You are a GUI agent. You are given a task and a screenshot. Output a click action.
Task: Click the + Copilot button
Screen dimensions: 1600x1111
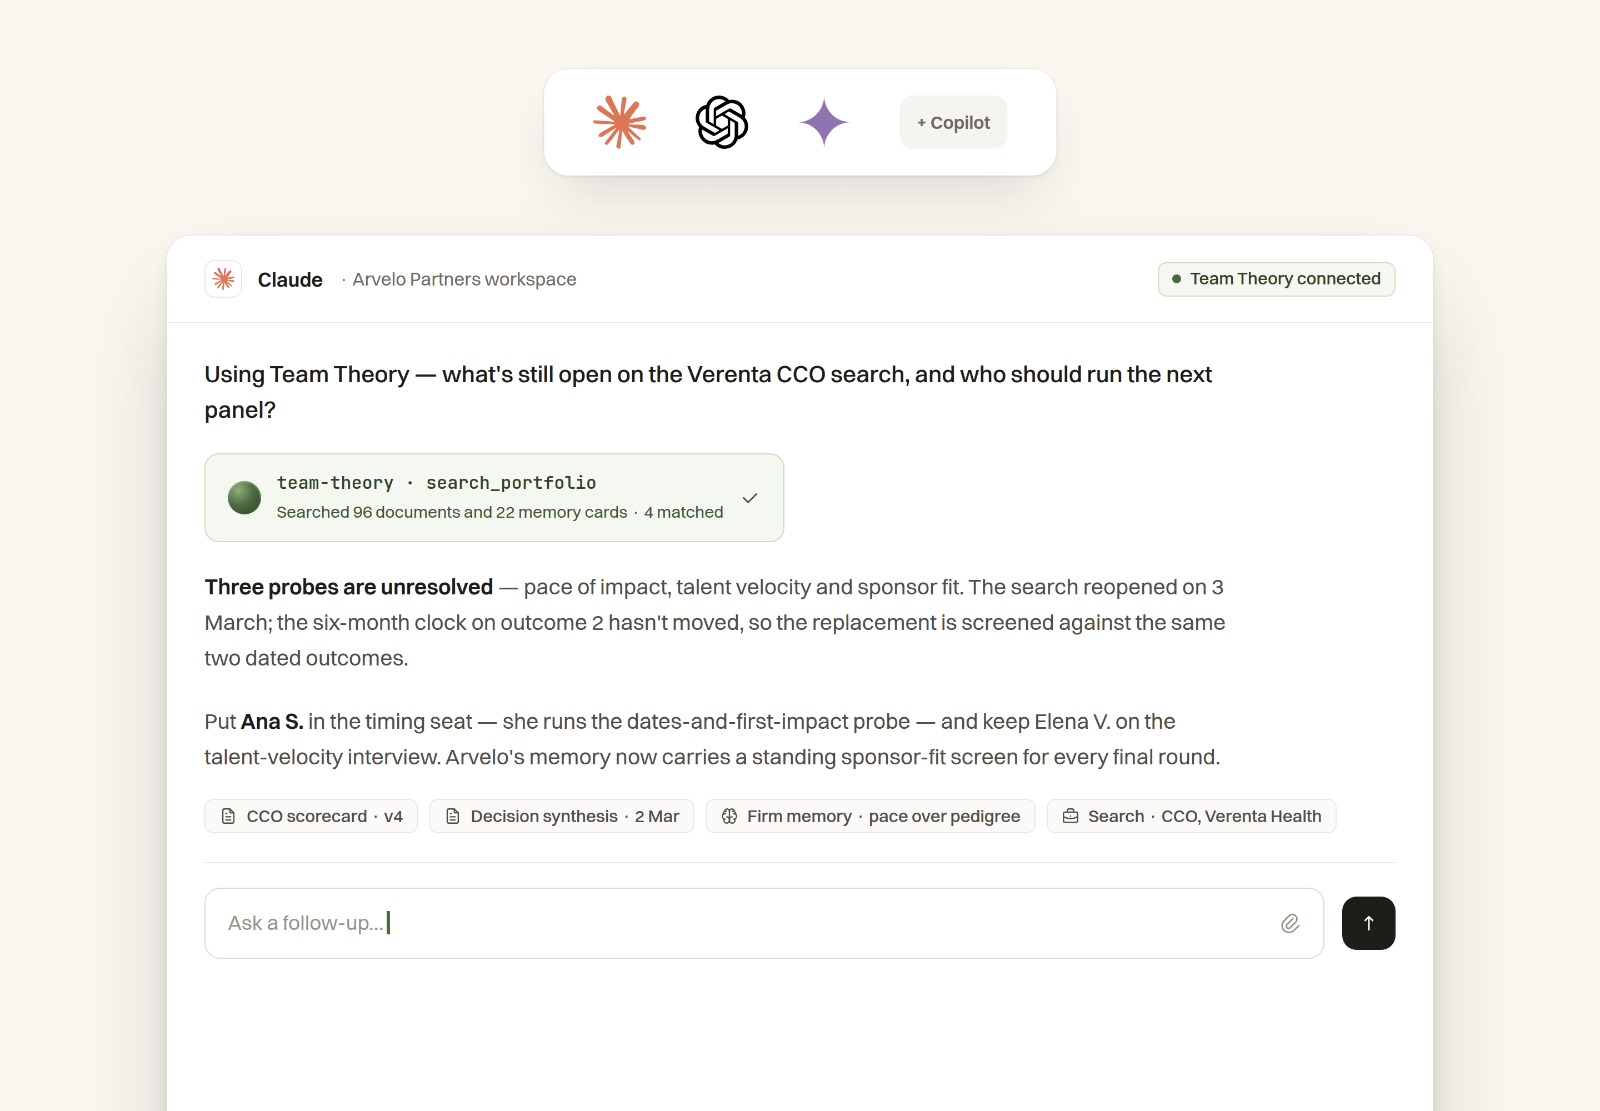pos(953,122)
